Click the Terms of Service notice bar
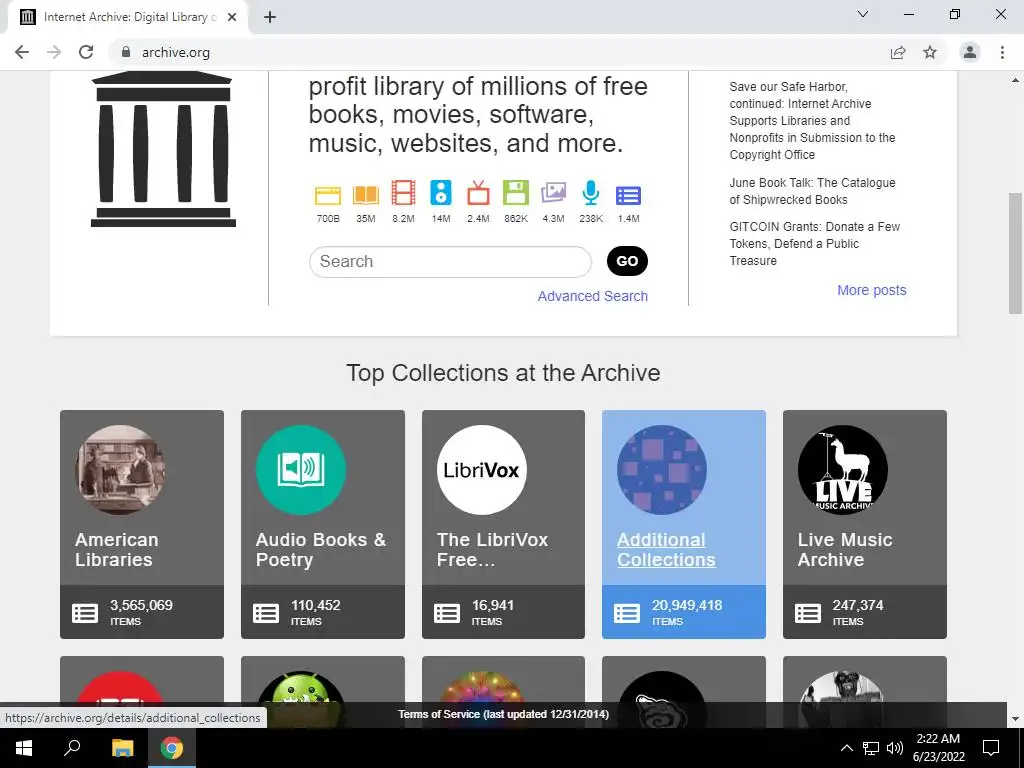The height and width of the screenshot is (768, 1024). tap(504, 714)
